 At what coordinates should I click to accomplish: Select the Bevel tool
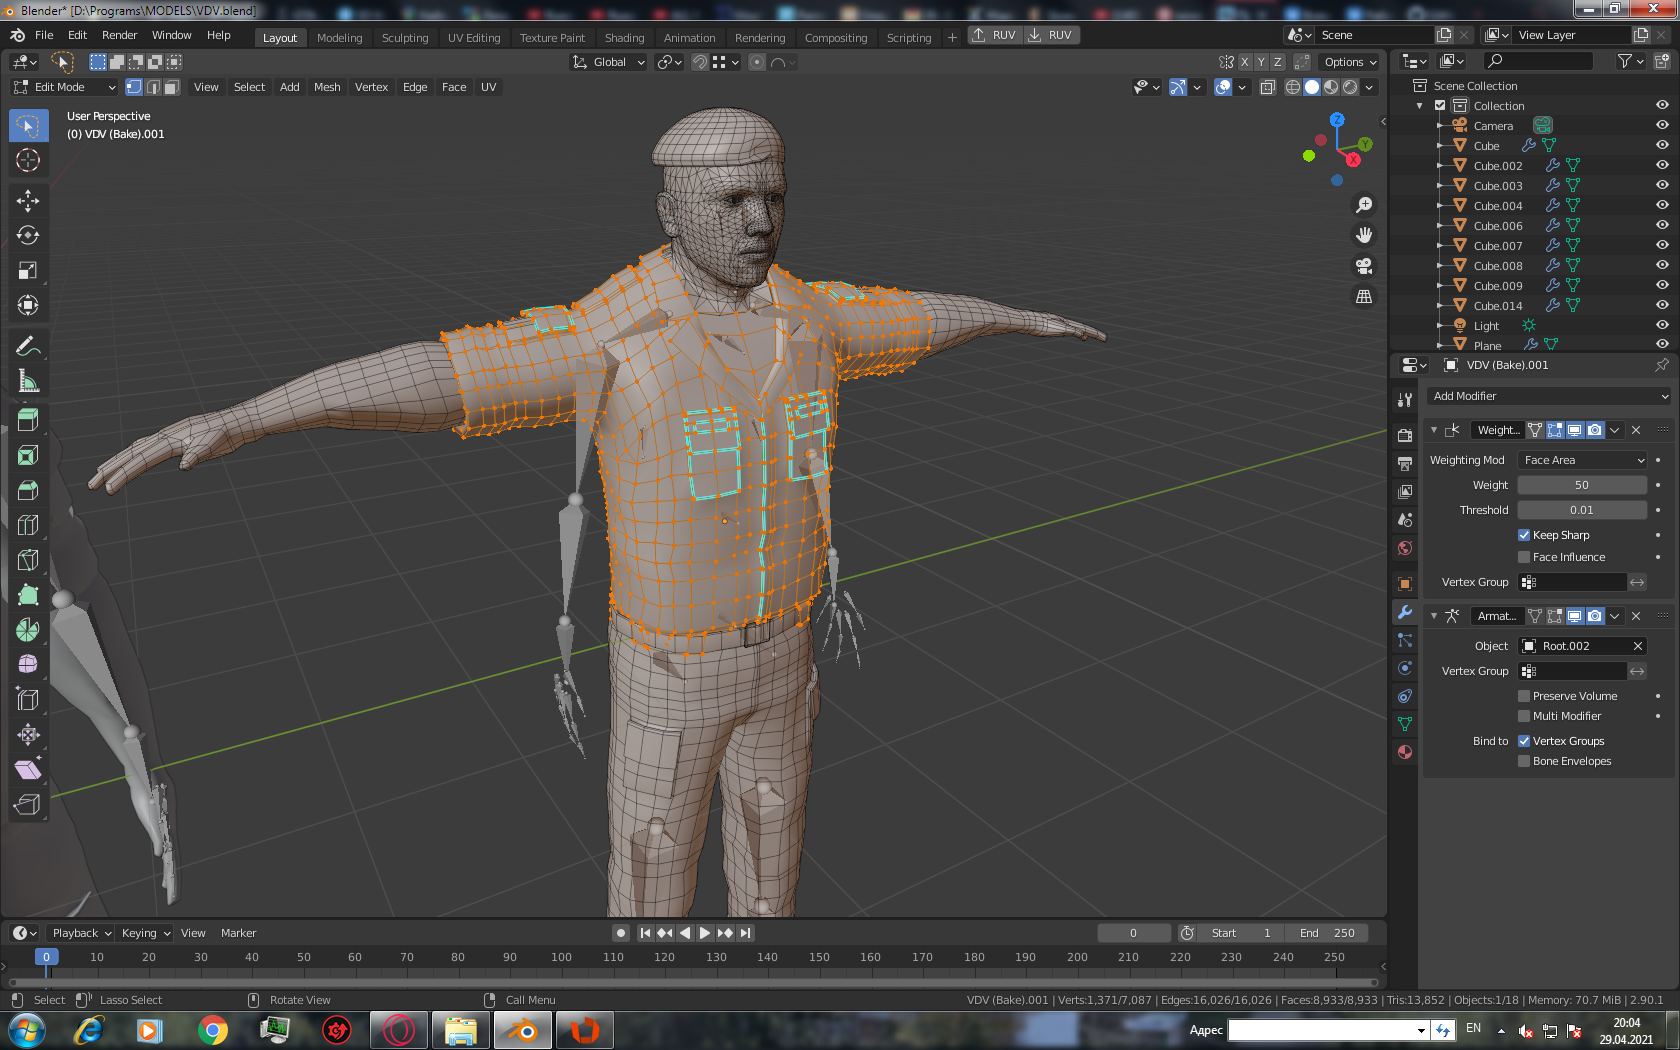click(28, 491)
